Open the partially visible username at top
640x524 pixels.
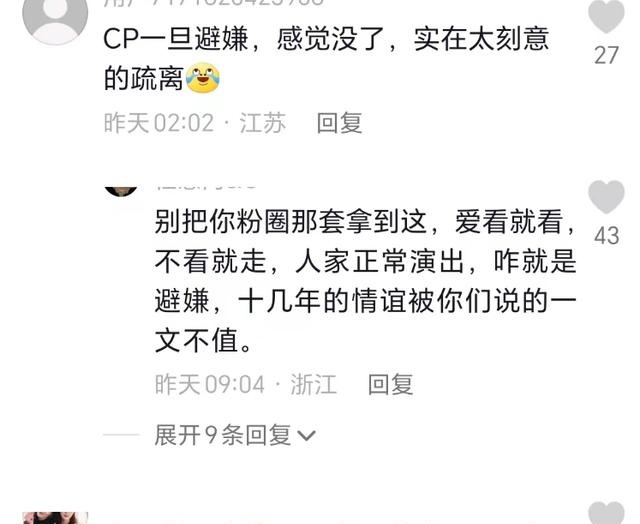(x=214, y=2)
